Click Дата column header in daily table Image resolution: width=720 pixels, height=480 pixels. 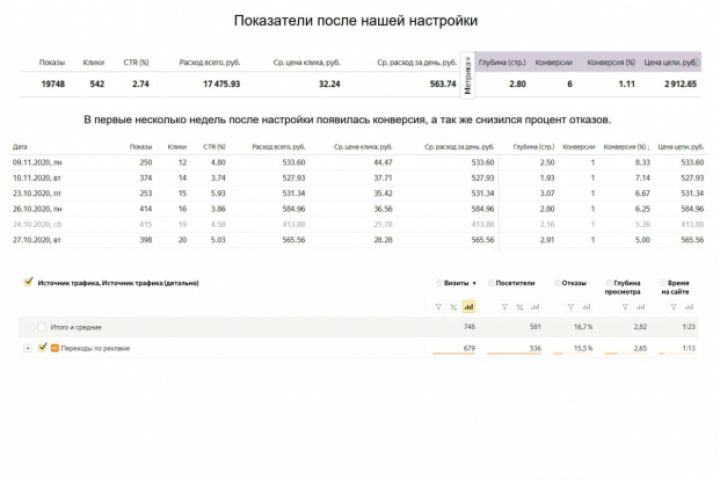(x=20, y=147)
